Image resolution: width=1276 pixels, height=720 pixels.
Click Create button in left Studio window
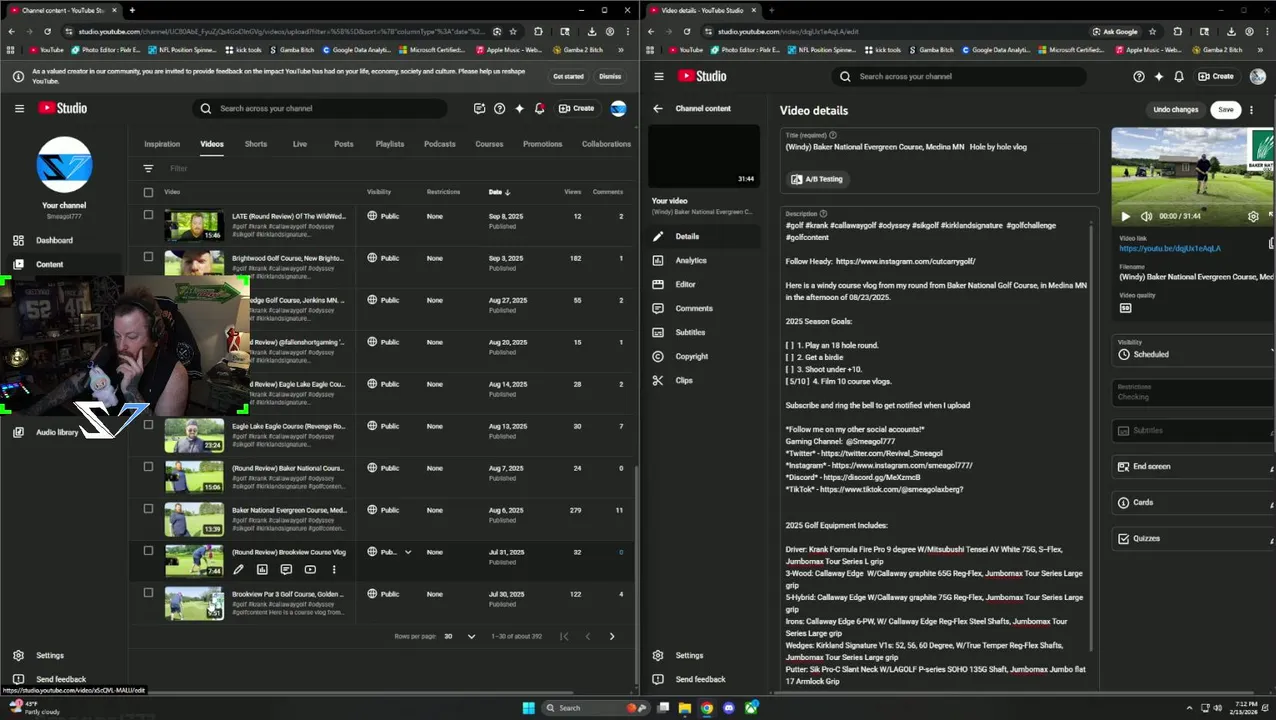(576, 108)
